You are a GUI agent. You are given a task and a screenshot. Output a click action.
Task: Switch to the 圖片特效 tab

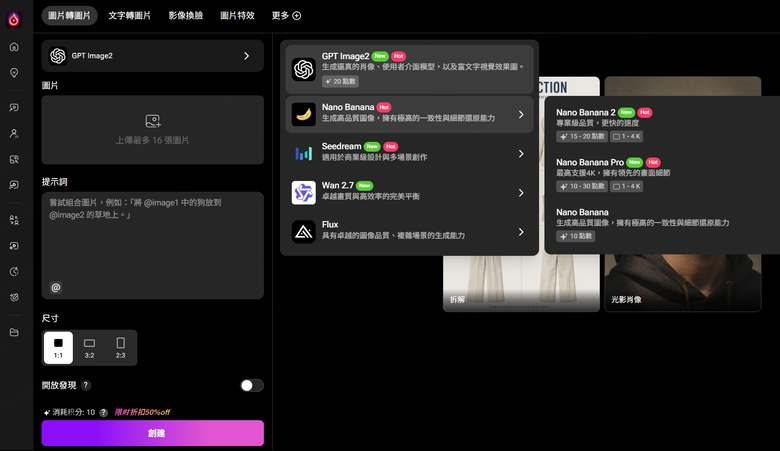pos(237,15)
